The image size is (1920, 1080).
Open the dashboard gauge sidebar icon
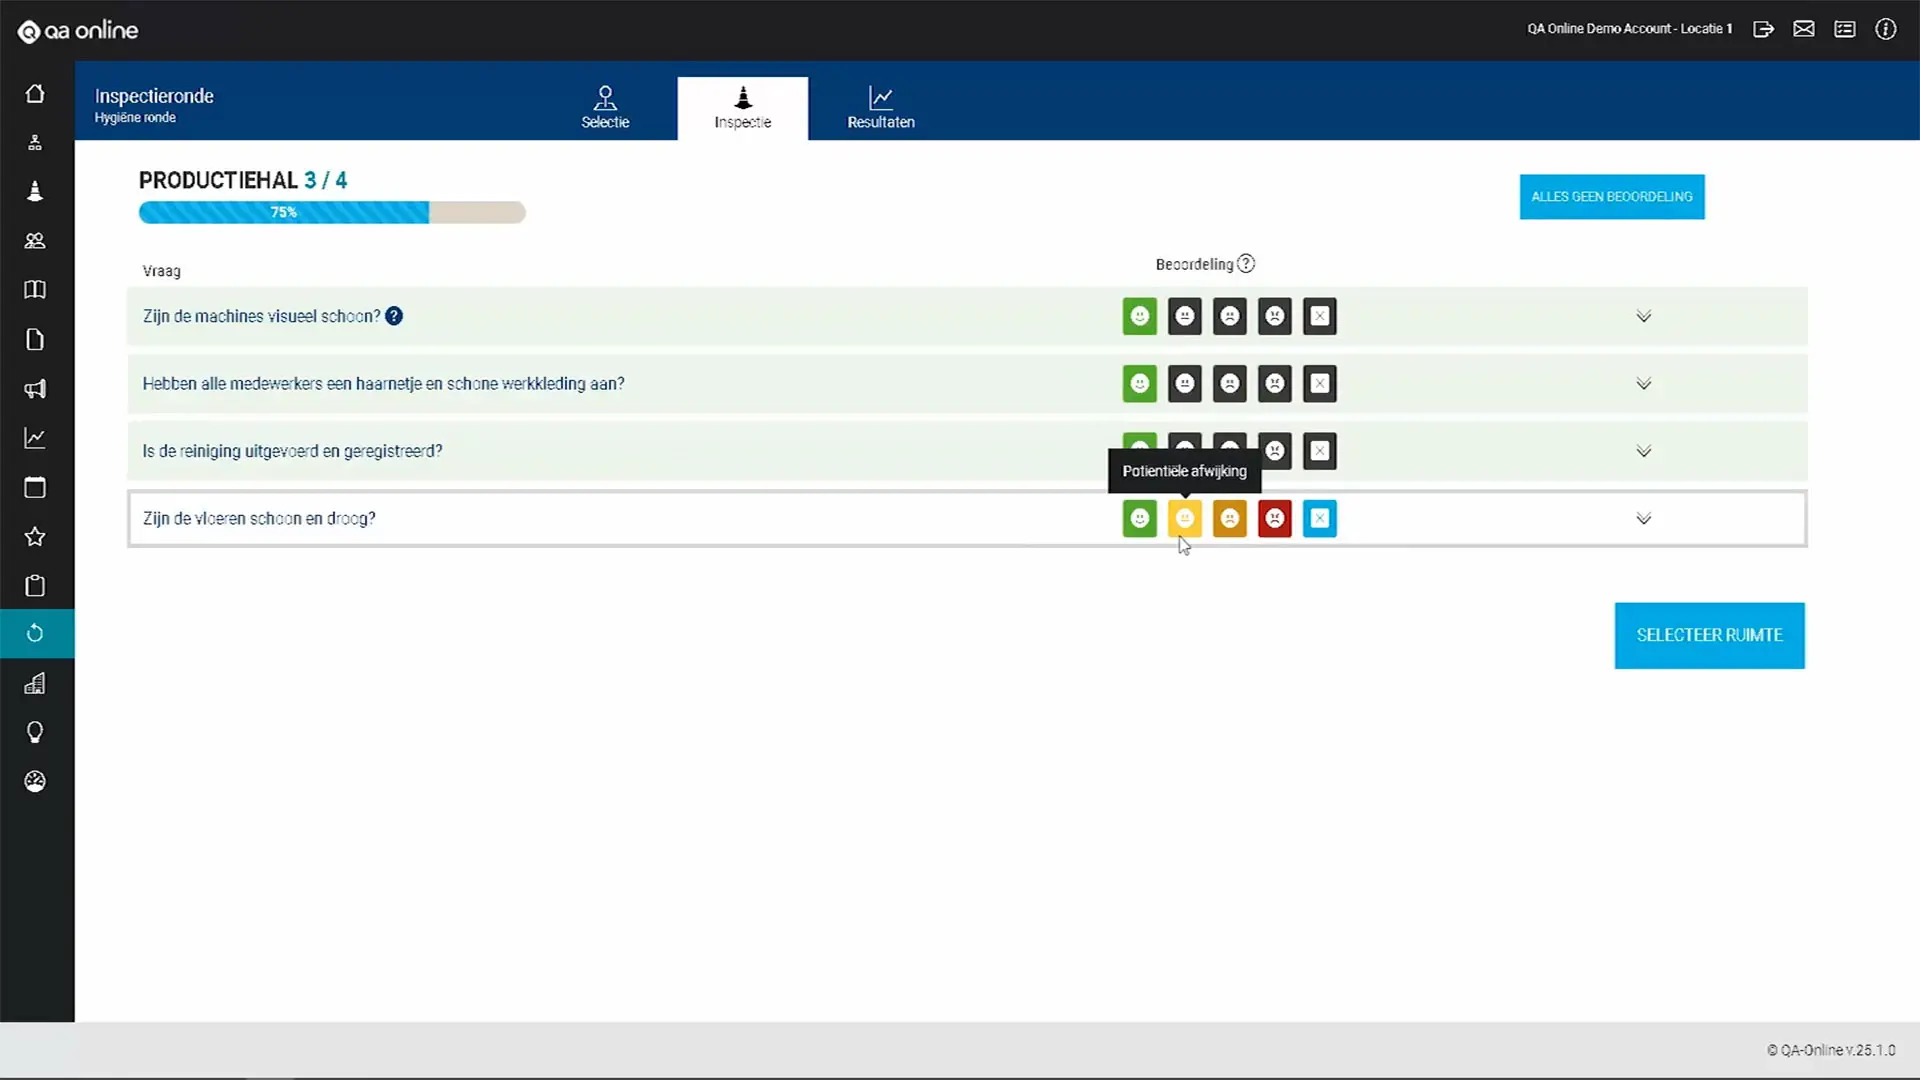(35, 781)
